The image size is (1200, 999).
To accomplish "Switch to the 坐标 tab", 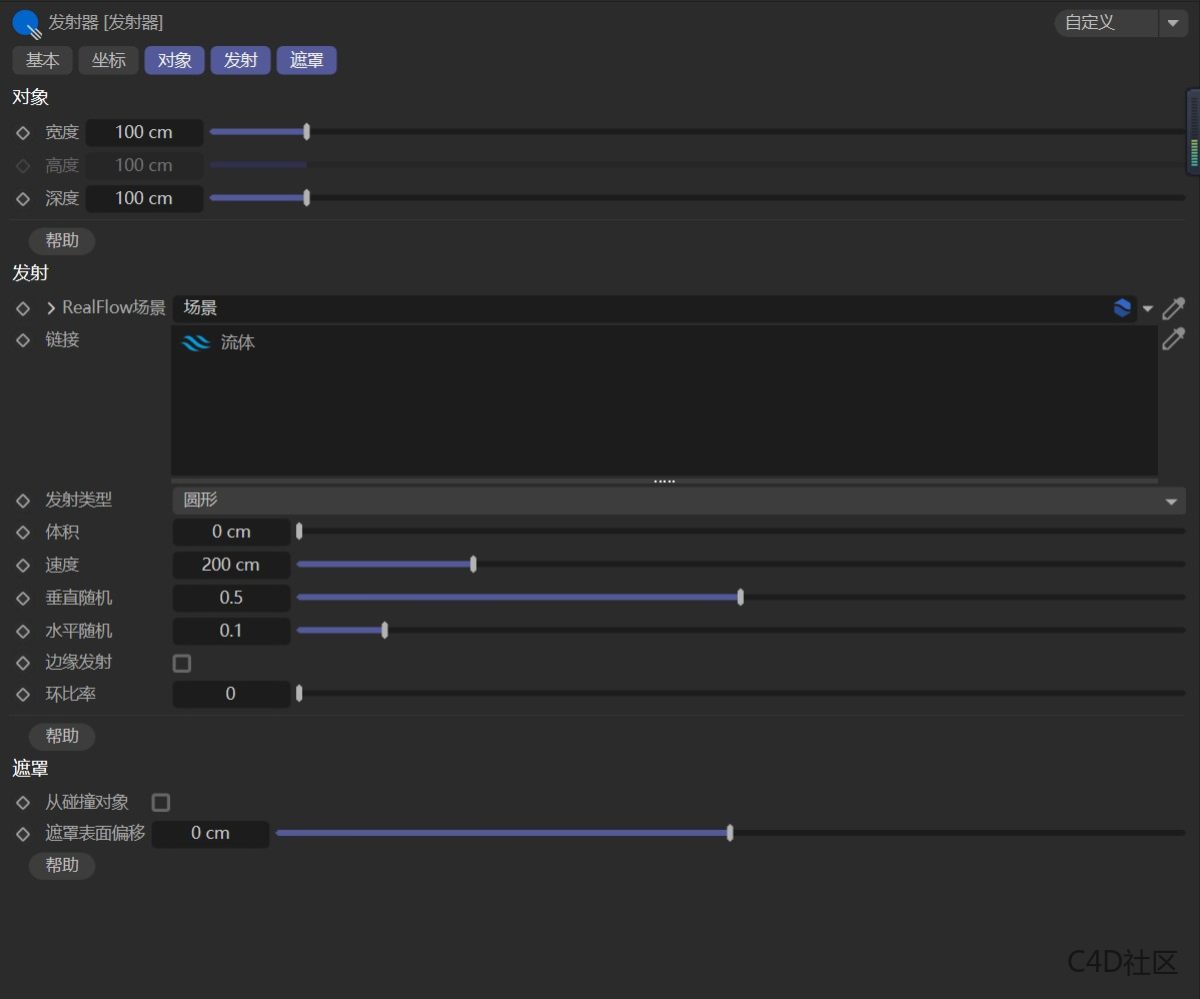I will coord(108,60).
